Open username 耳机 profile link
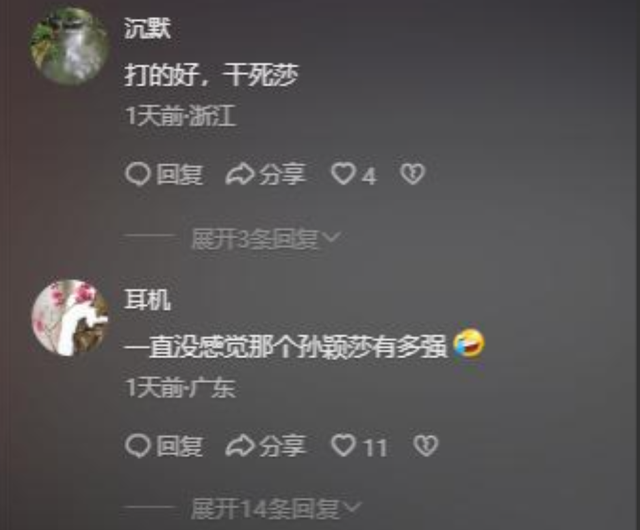640x530 pixels. click(x=147, y=300)
